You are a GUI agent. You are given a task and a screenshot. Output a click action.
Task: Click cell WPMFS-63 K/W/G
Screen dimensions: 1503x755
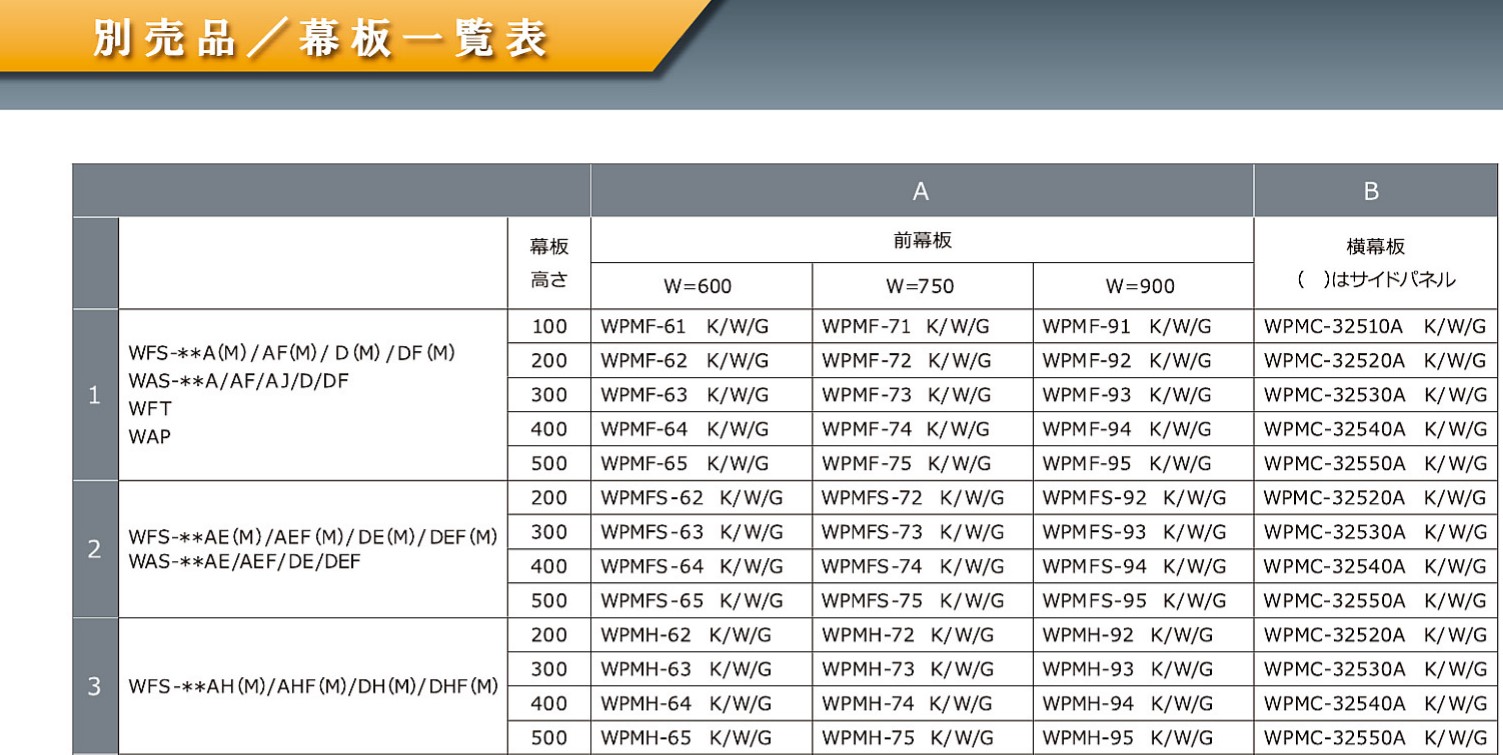tap(701, 532)
